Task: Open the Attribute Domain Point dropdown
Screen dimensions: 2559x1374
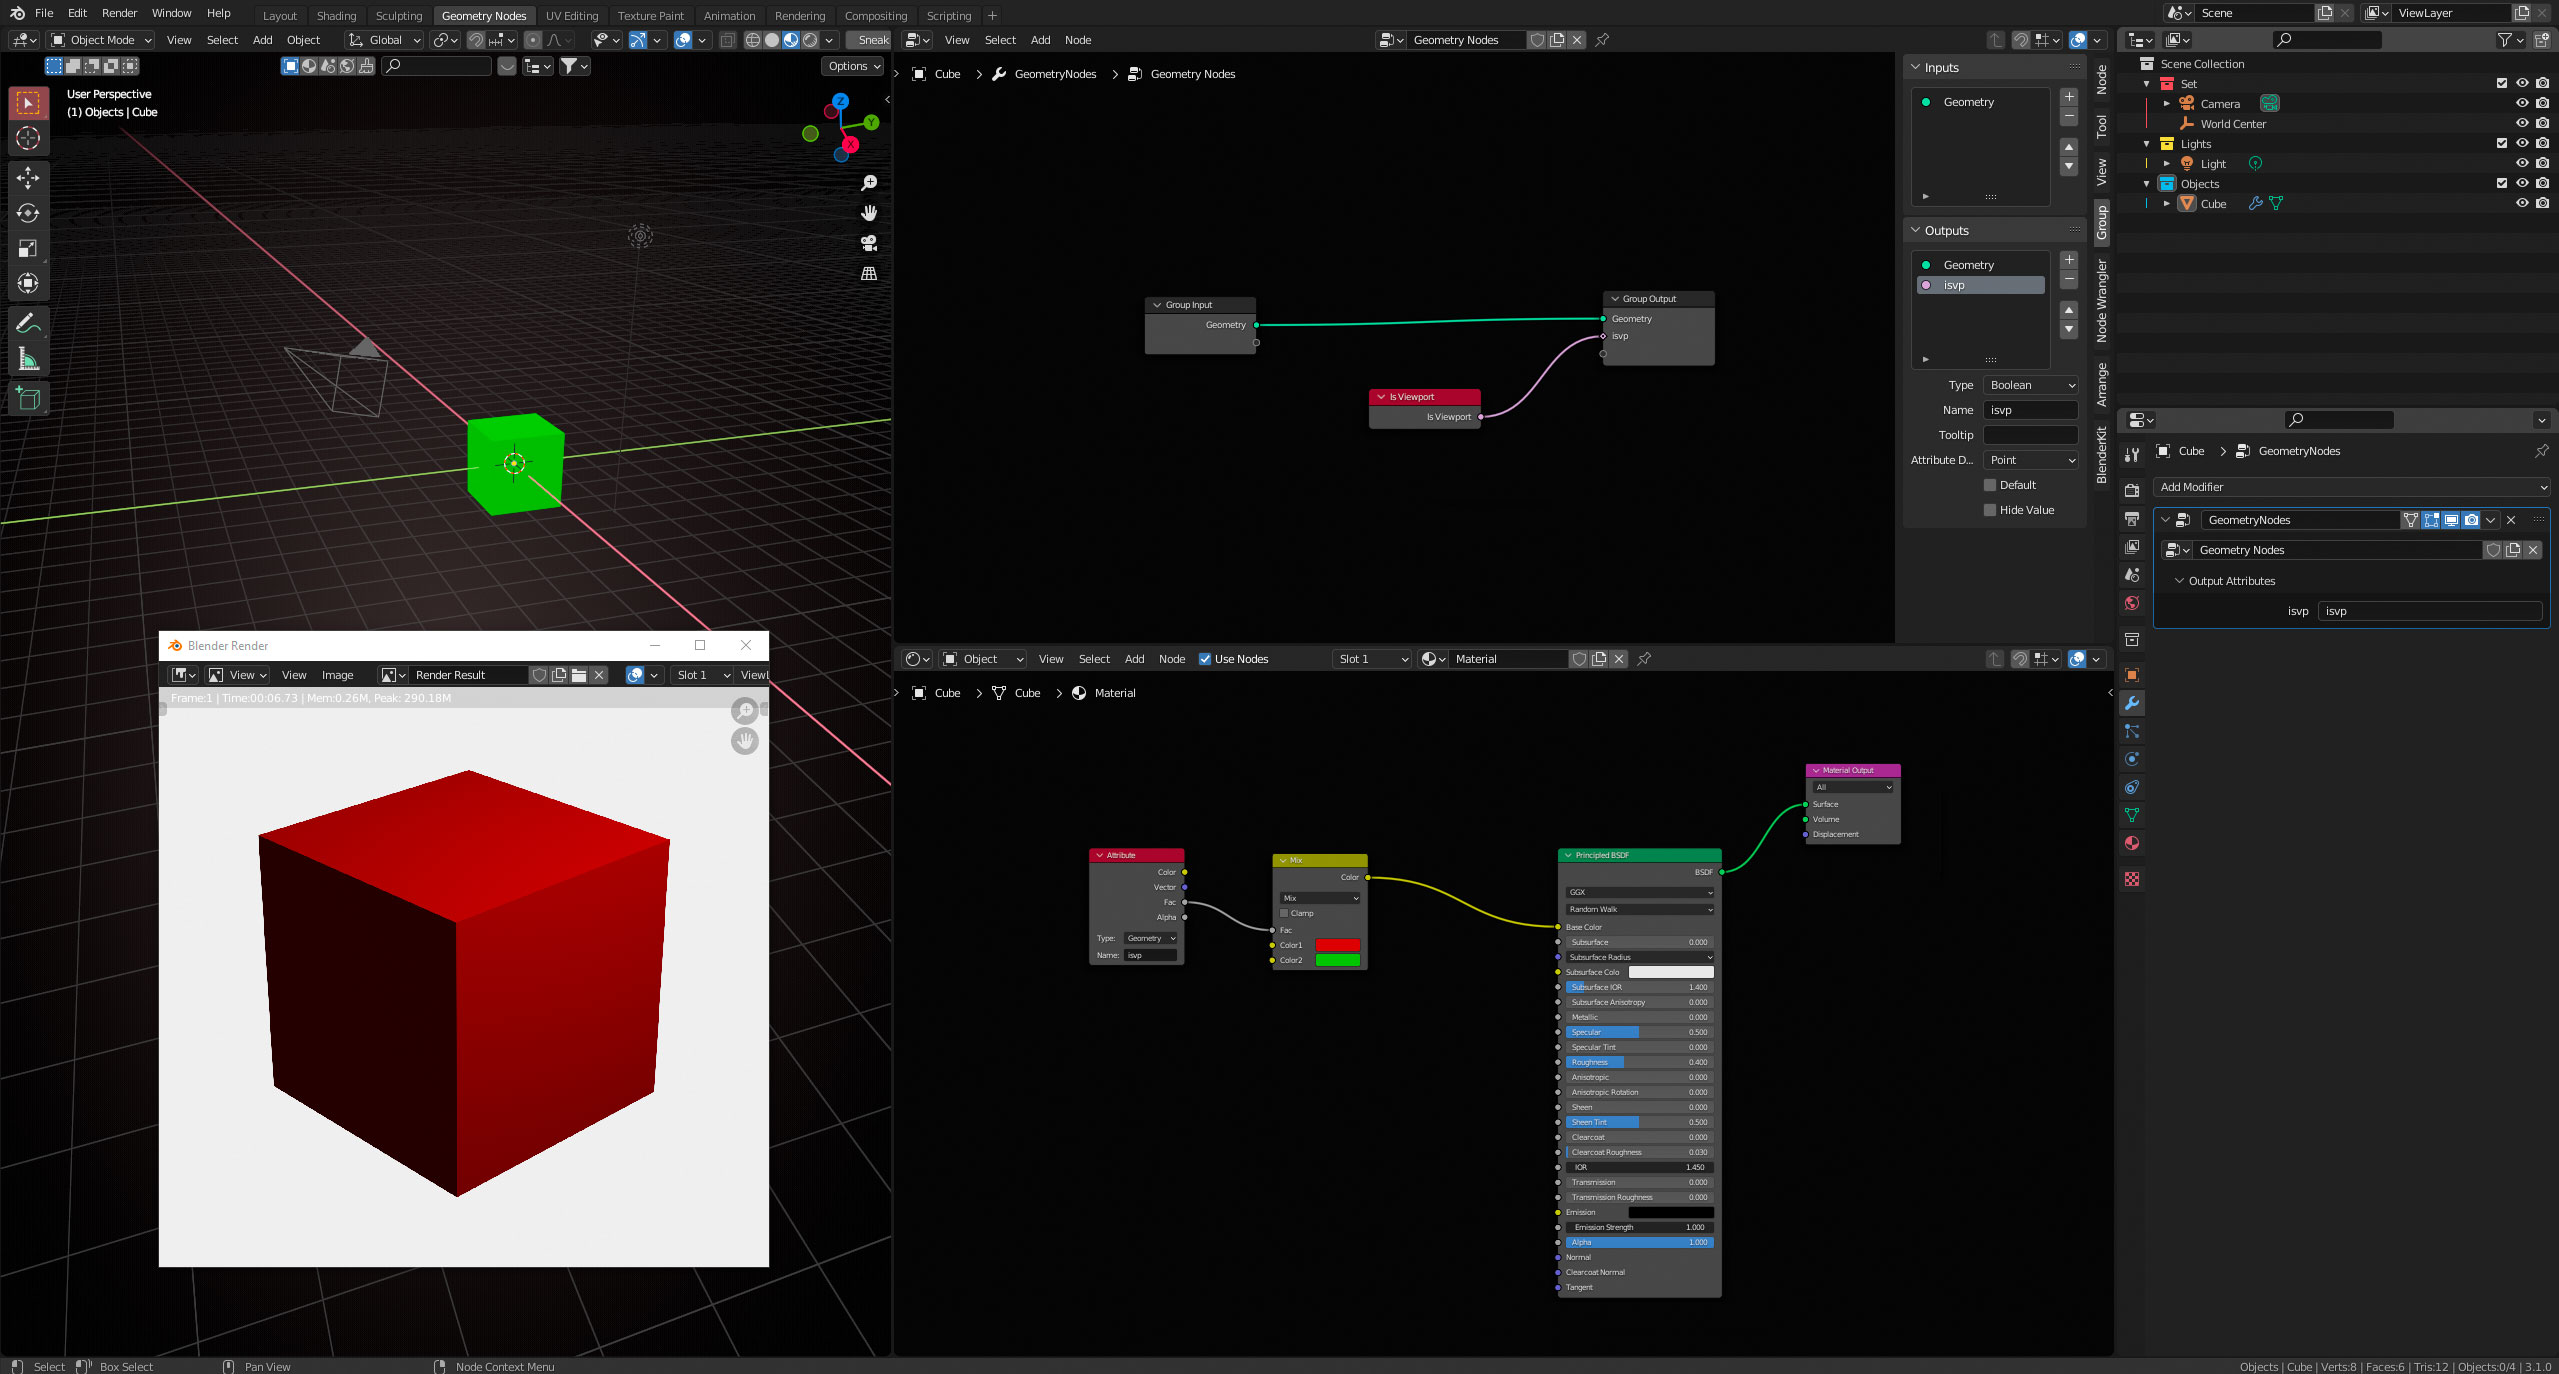Action: [x=2030, y=460]
